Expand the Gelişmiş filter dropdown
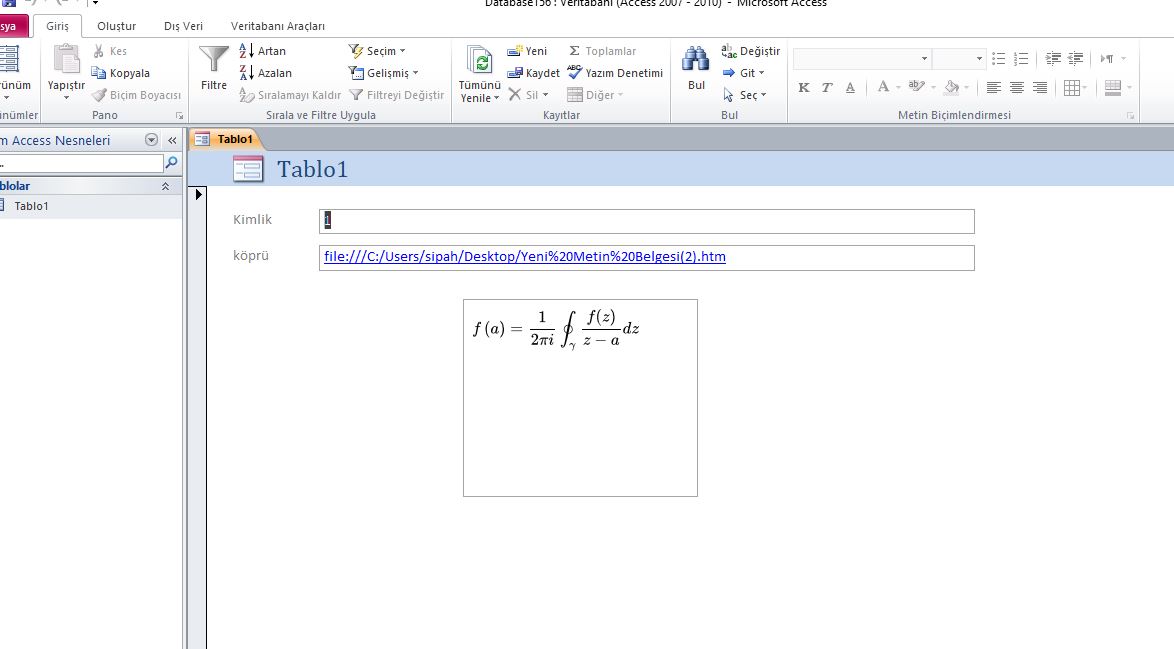This screenshot has height=649, width=1174. (x=383, y=73)
